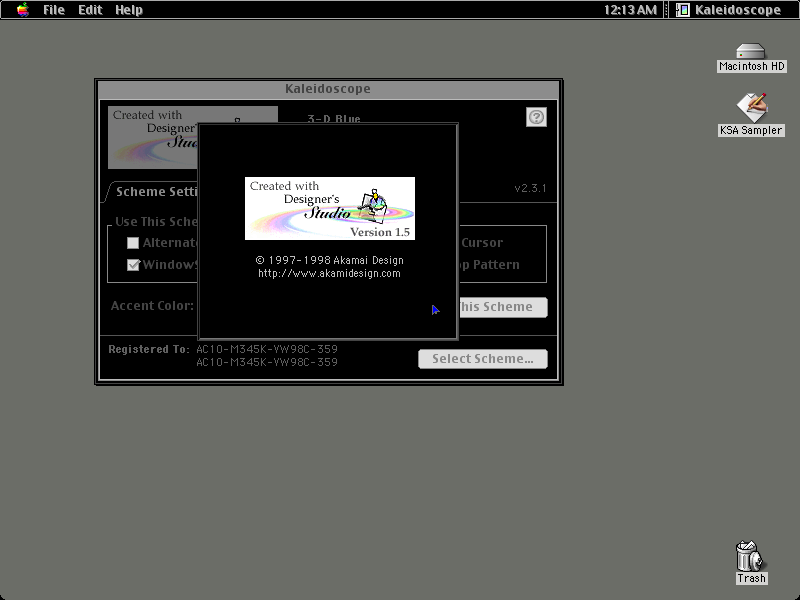
Task: Click the partly hidden This Scheme button
Action: [x=503, y=307]
